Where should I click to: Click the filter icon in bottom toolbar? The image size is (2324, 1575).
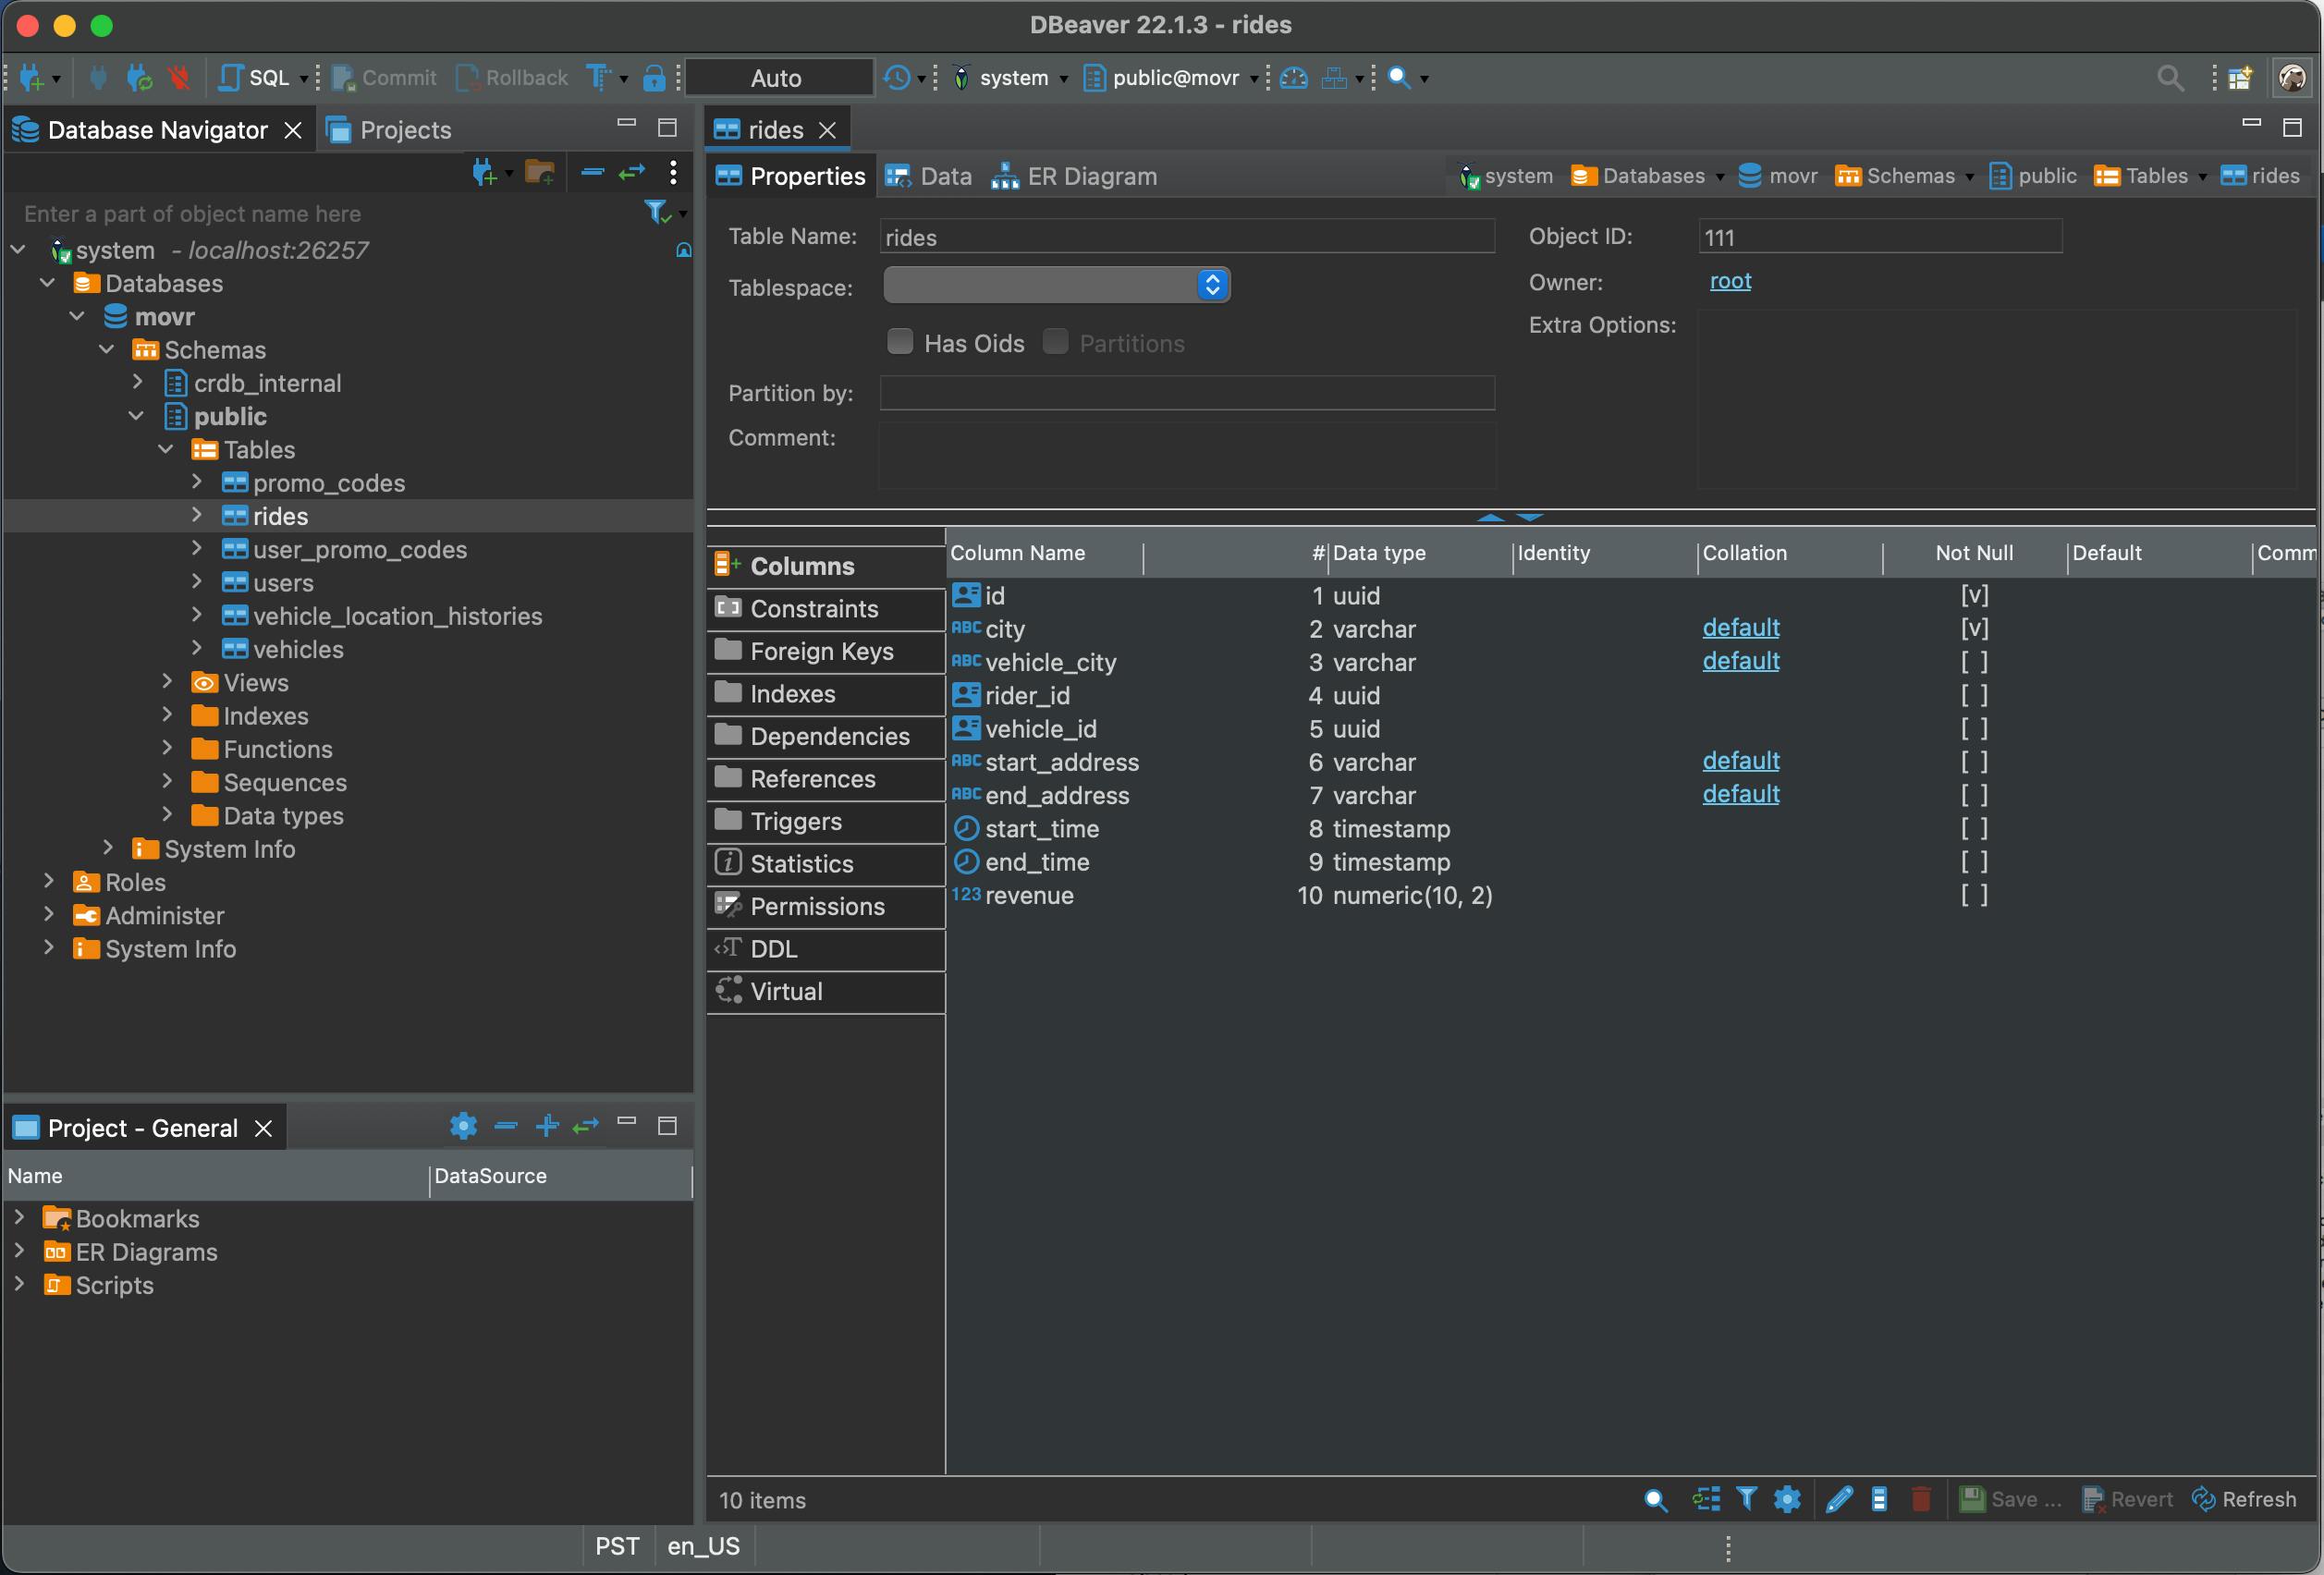coord(1746,1498)
